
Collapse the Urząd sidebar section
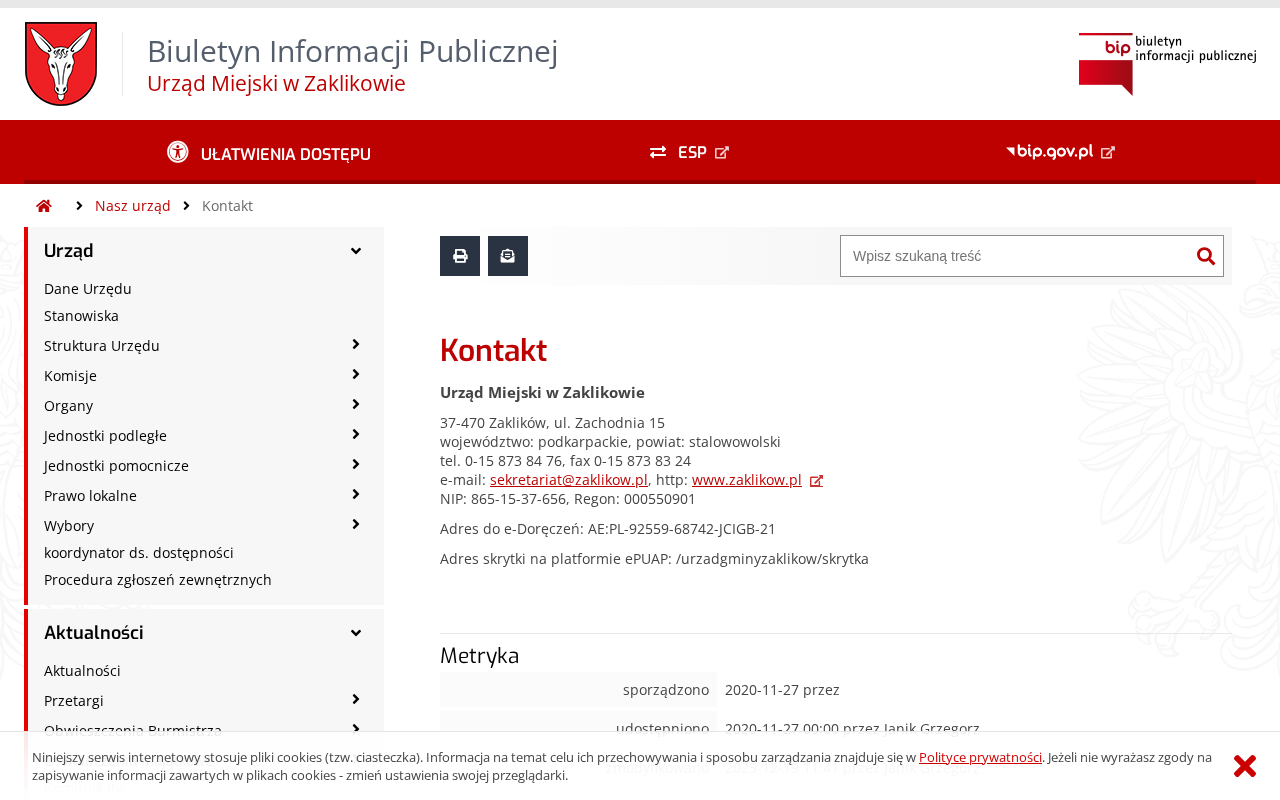pyautogui.click(x=356, y=251)
